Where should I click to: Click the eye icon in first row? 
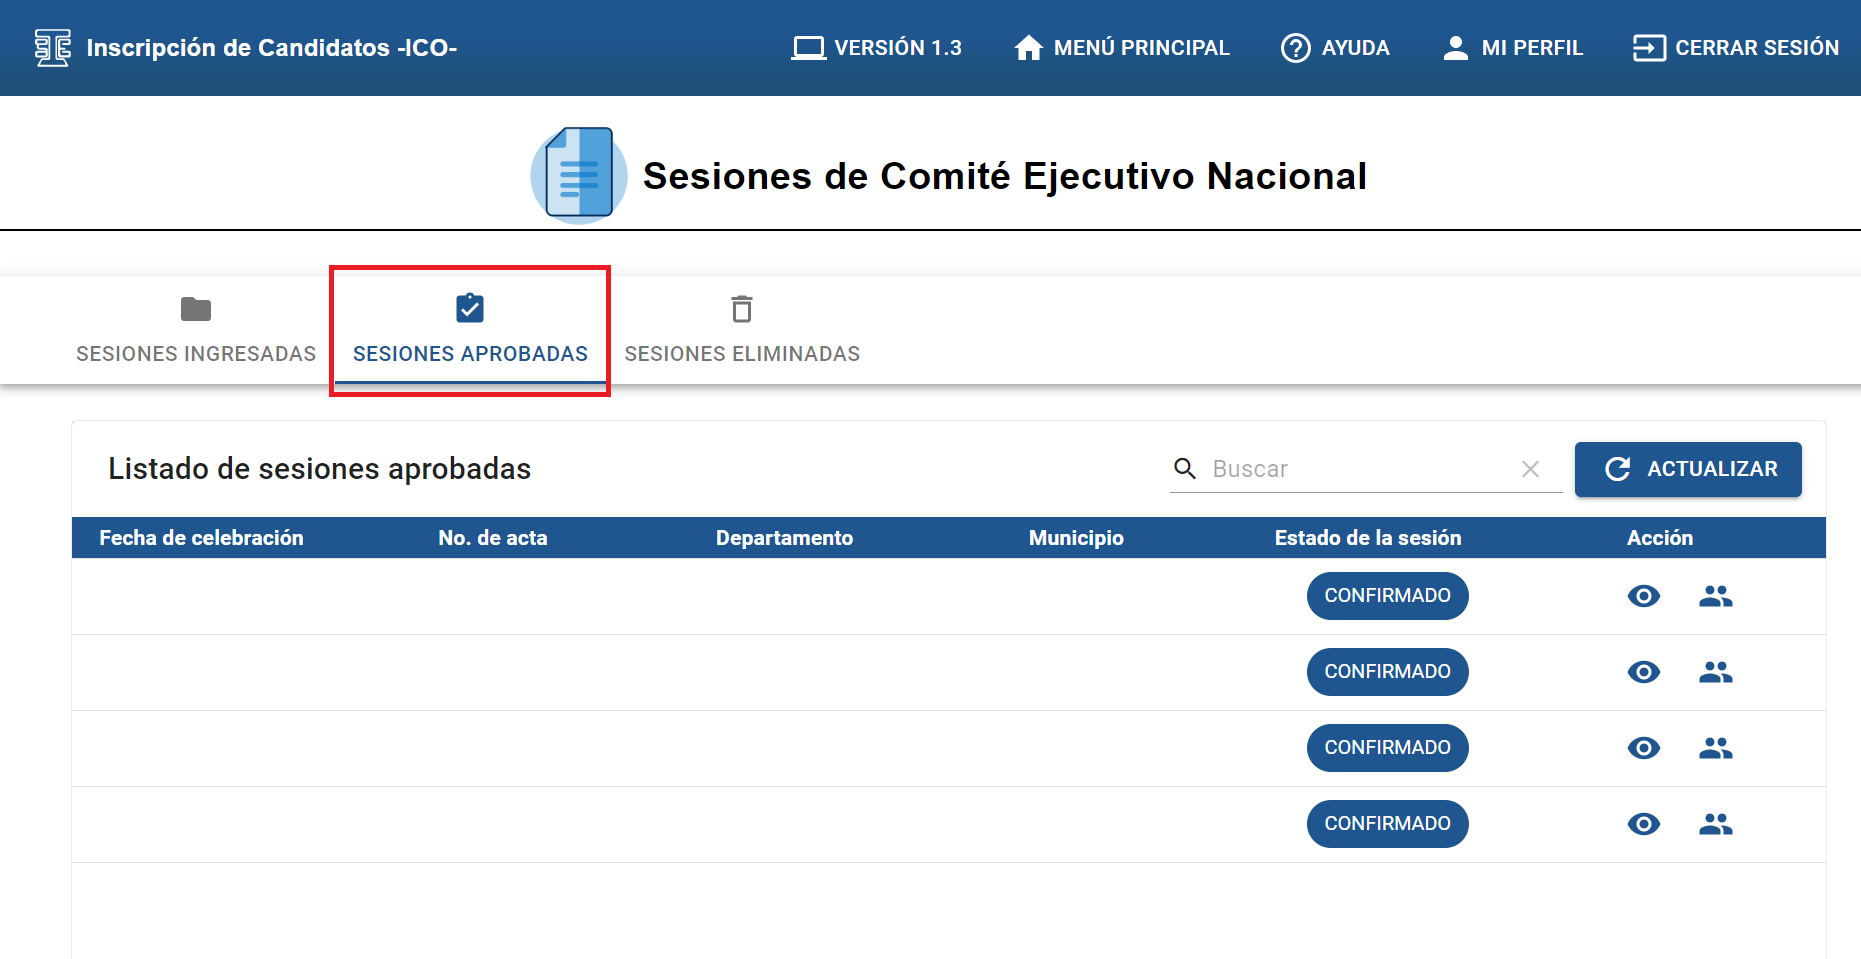pyautogui.click(x=1643, y=596)
